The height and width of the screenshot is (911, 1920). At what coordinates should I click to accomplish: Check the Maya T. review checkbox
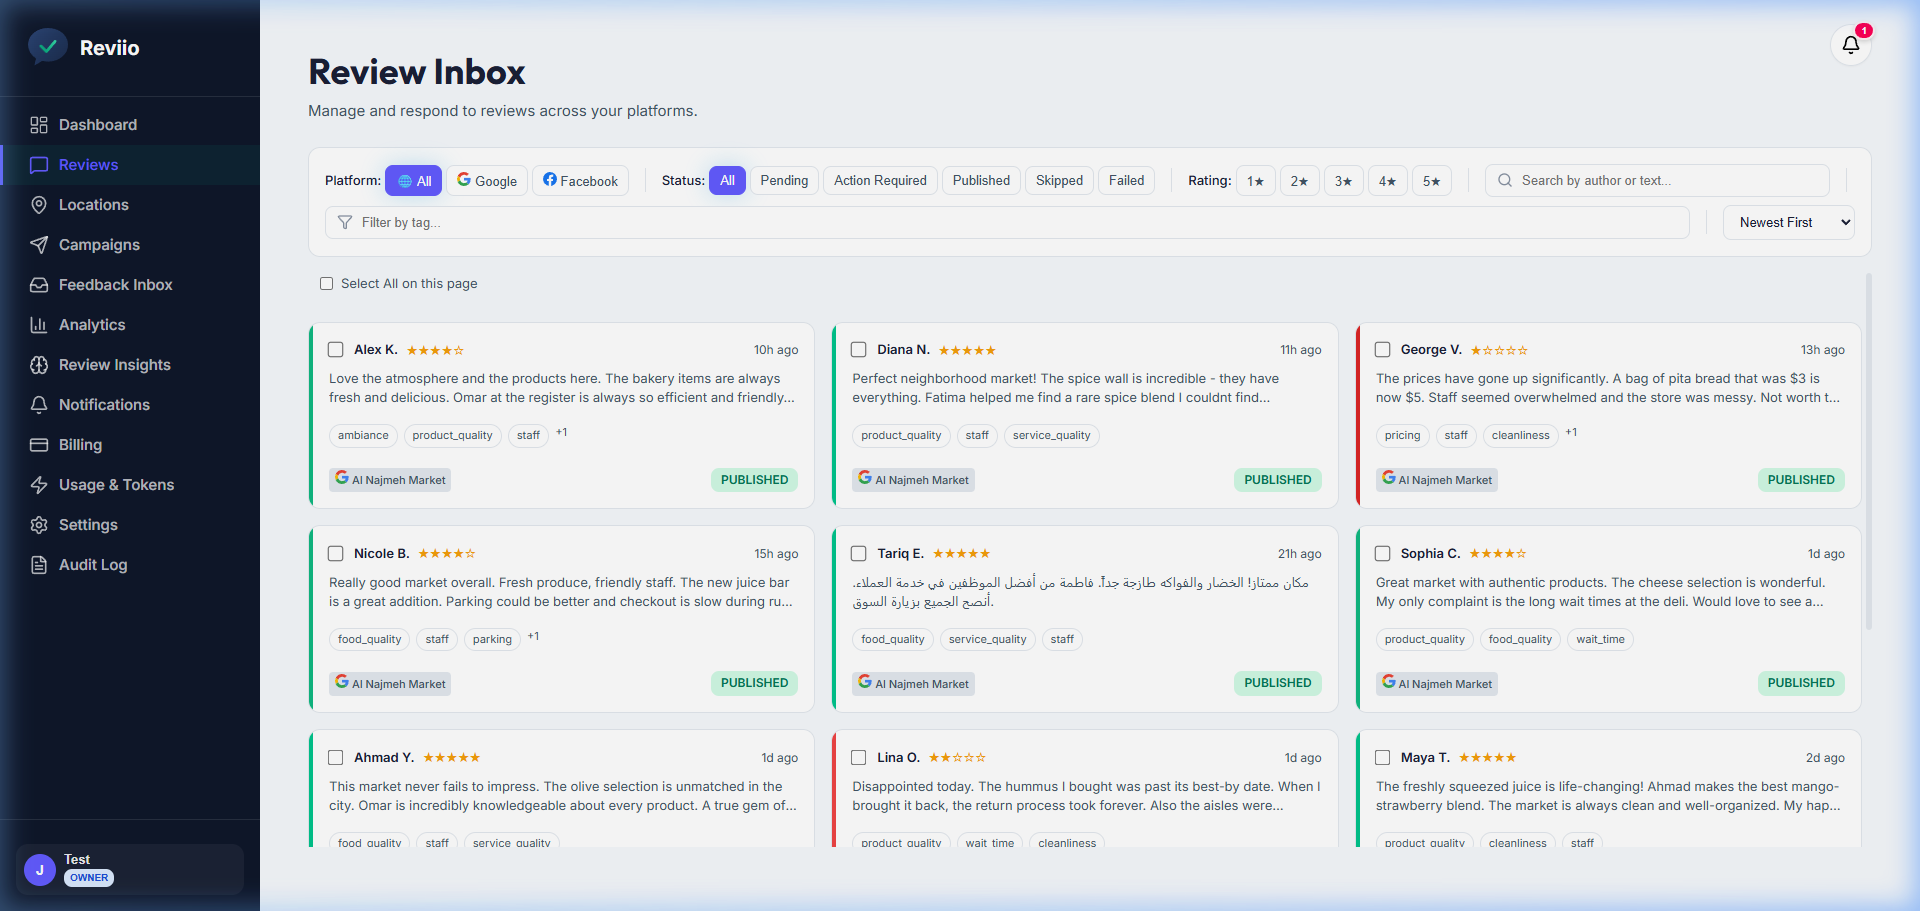(1383, 758)
